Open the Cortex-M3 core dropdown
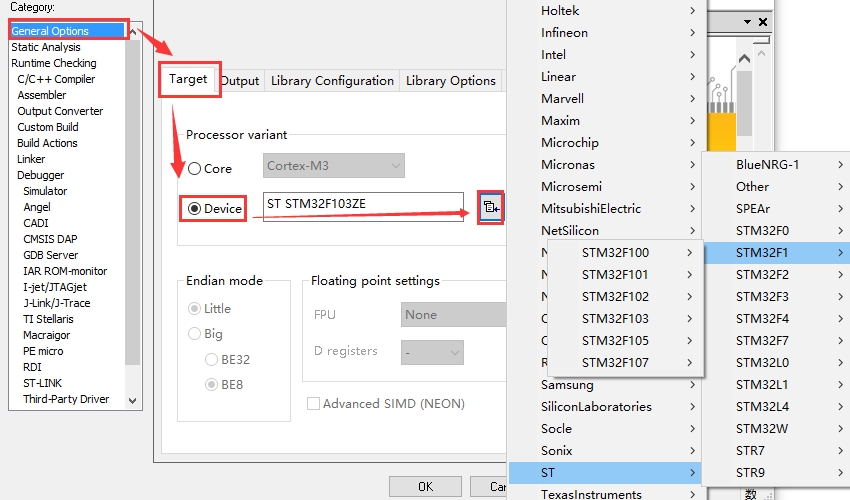850x500 pixels. [334, 165]
